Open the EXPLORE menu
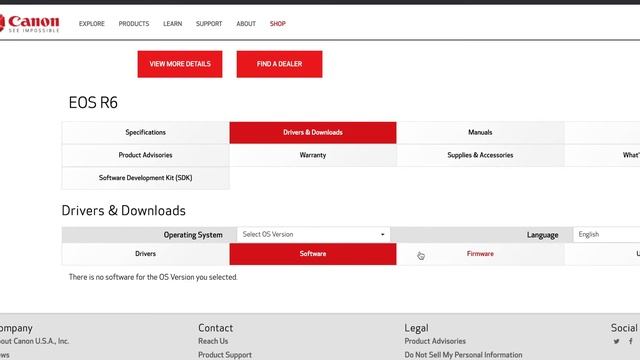Image resolution: width=640 pixels, height=360 pixels. click(92, 24)
